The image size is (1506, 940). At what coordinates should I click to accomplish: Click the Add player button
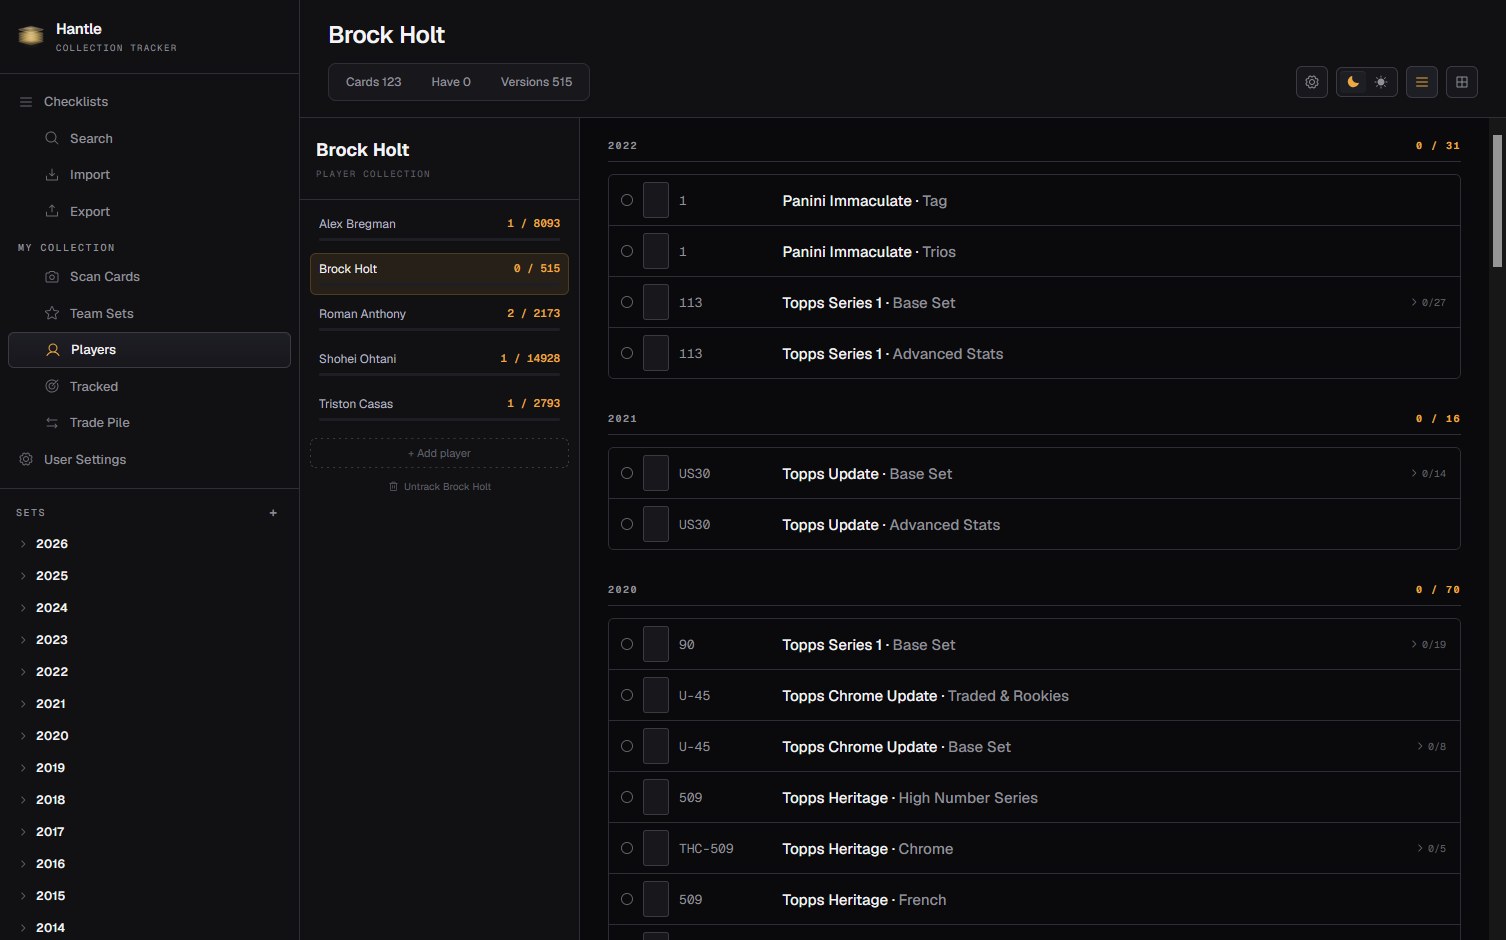[x=439, y=453]
